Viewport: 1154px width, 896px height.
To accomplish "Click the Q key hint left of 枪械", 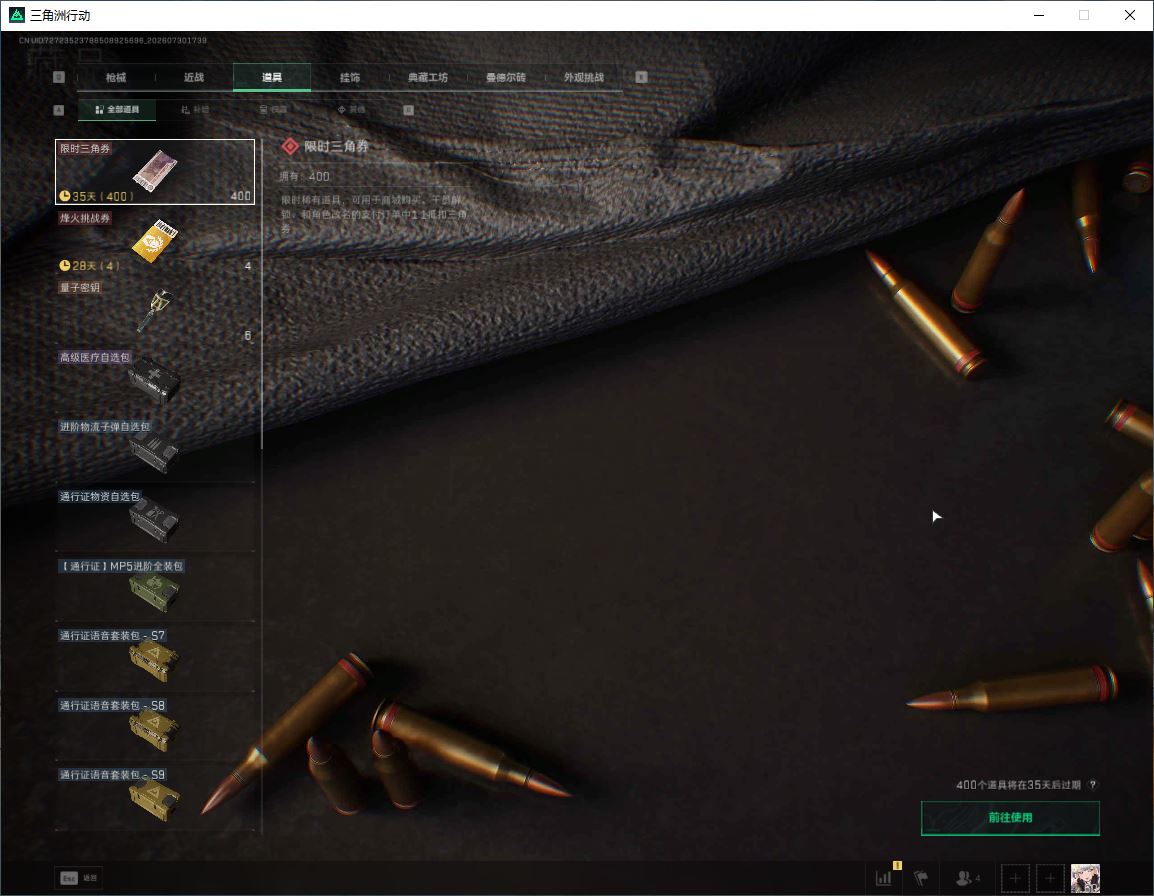I will click(59, 77).
